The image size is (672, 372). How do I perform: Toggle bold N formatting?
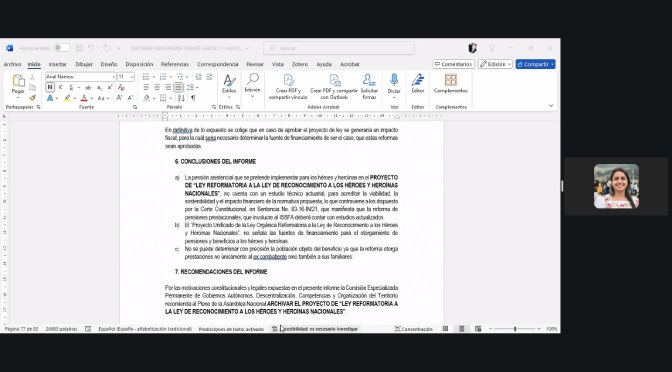pyautogui.click(x=50, y=87)
